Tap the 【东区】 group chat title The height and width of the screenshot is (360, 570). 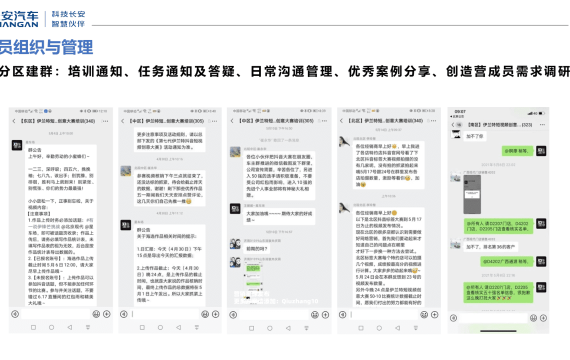(57, 121)
